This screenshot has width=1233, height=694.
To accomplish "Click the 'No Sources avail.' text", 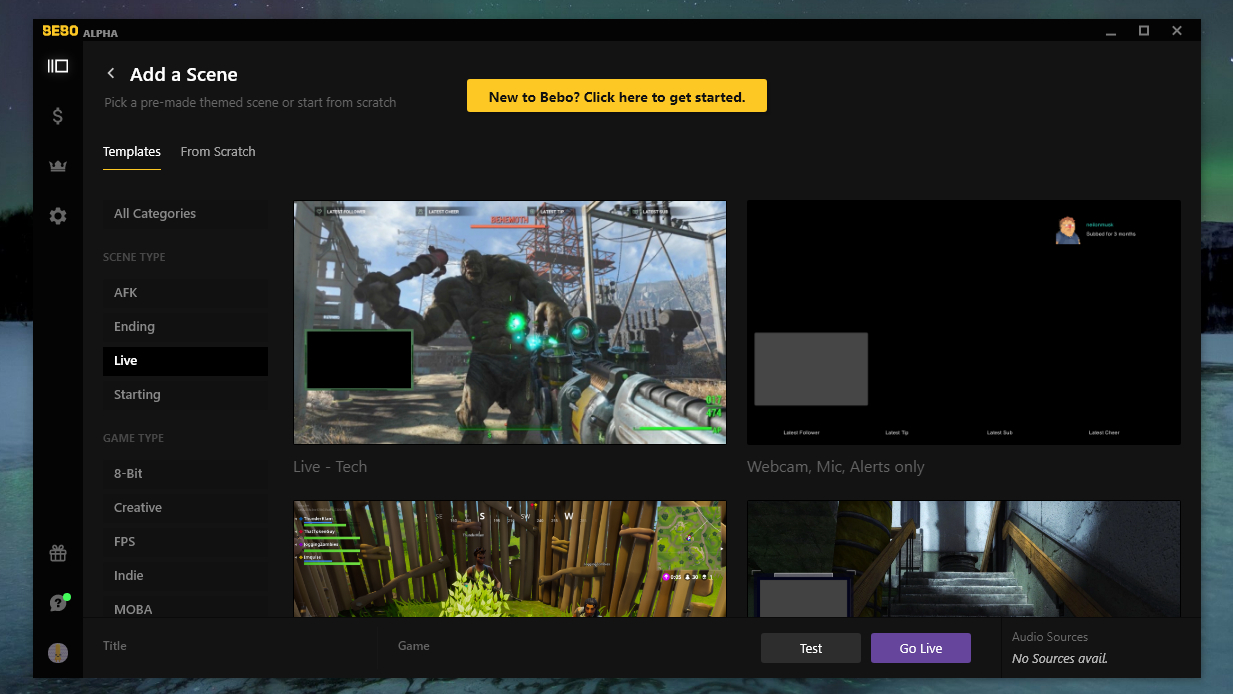I will coord(1060,659).
